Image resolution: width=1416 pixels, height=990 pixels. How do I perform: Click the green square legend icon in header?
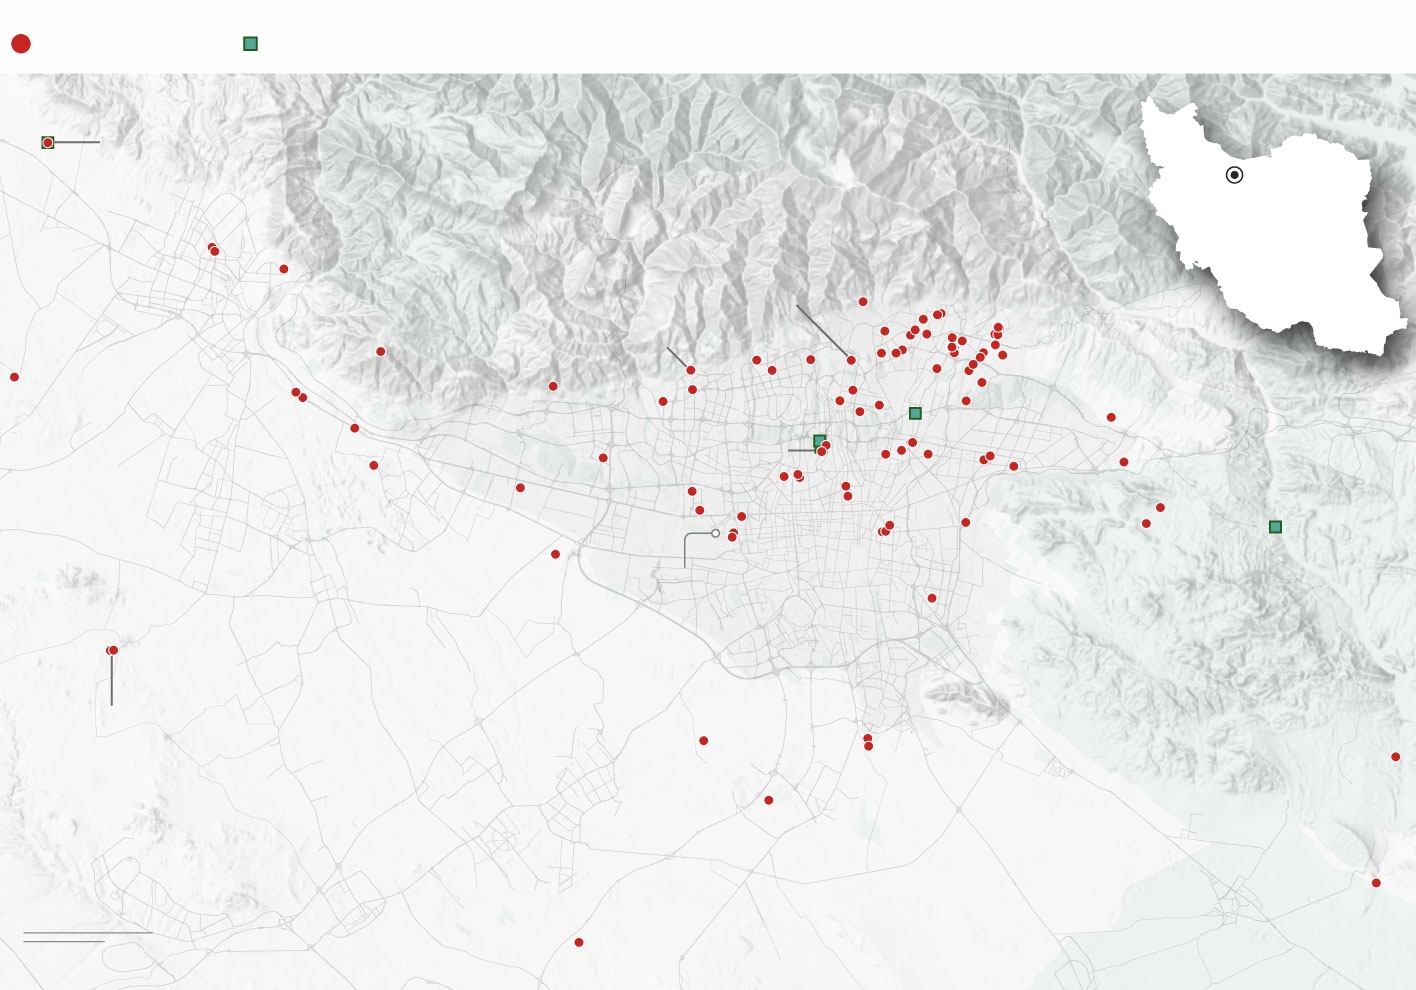(250, 43)
